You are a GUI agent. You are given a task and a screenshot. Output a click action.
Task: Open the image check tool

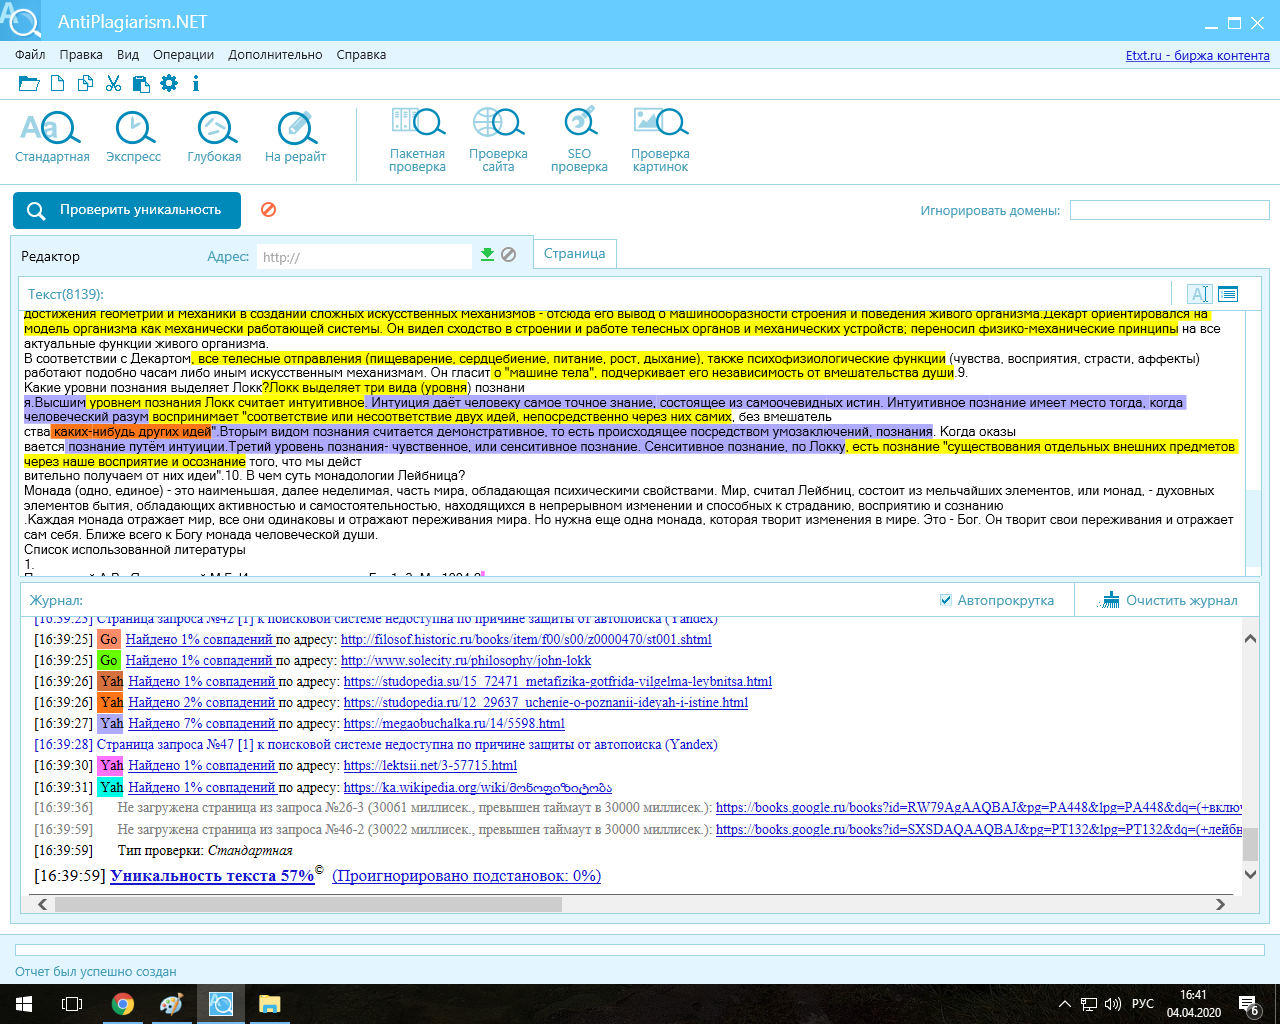click(660, 139)
